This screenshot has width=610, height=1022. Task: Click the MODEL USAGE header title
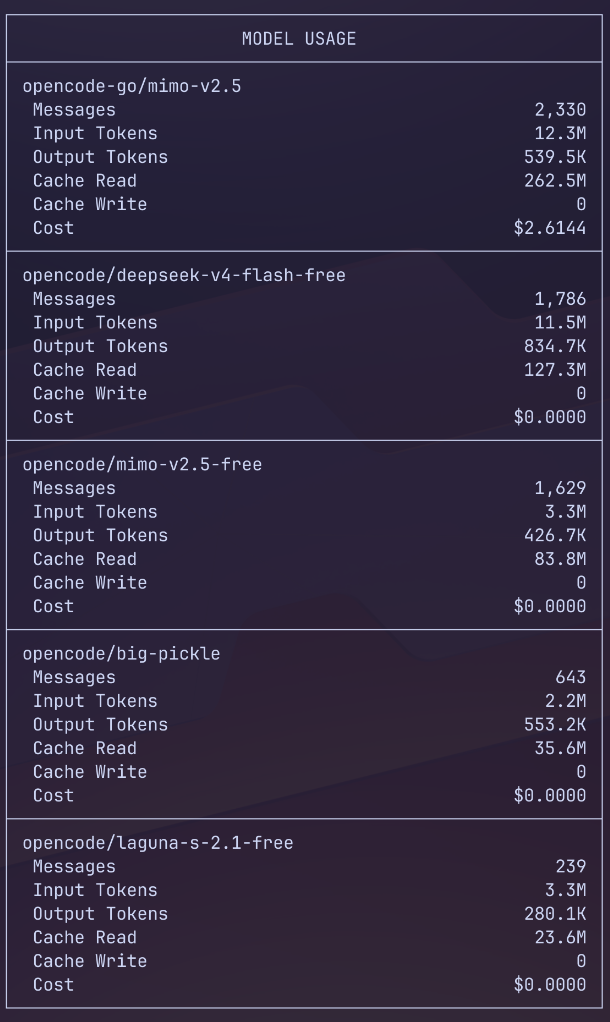tap(299, 39)
